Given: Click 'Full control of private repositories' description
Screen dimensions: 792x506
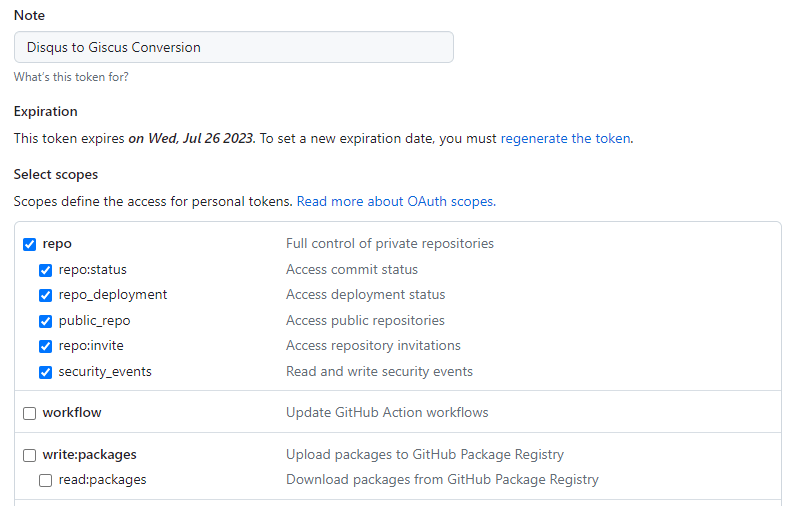Looking at the screenshot, I should click(390, 244).
